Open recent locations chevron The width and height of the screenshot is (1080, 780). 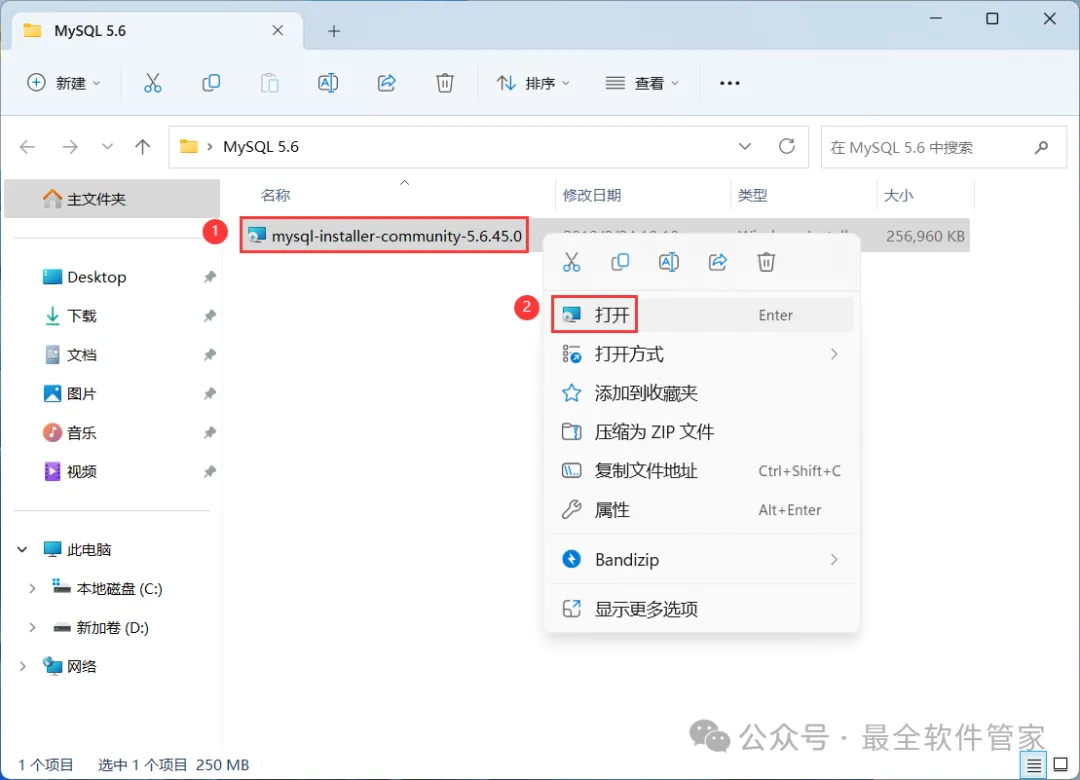point(107,147)
